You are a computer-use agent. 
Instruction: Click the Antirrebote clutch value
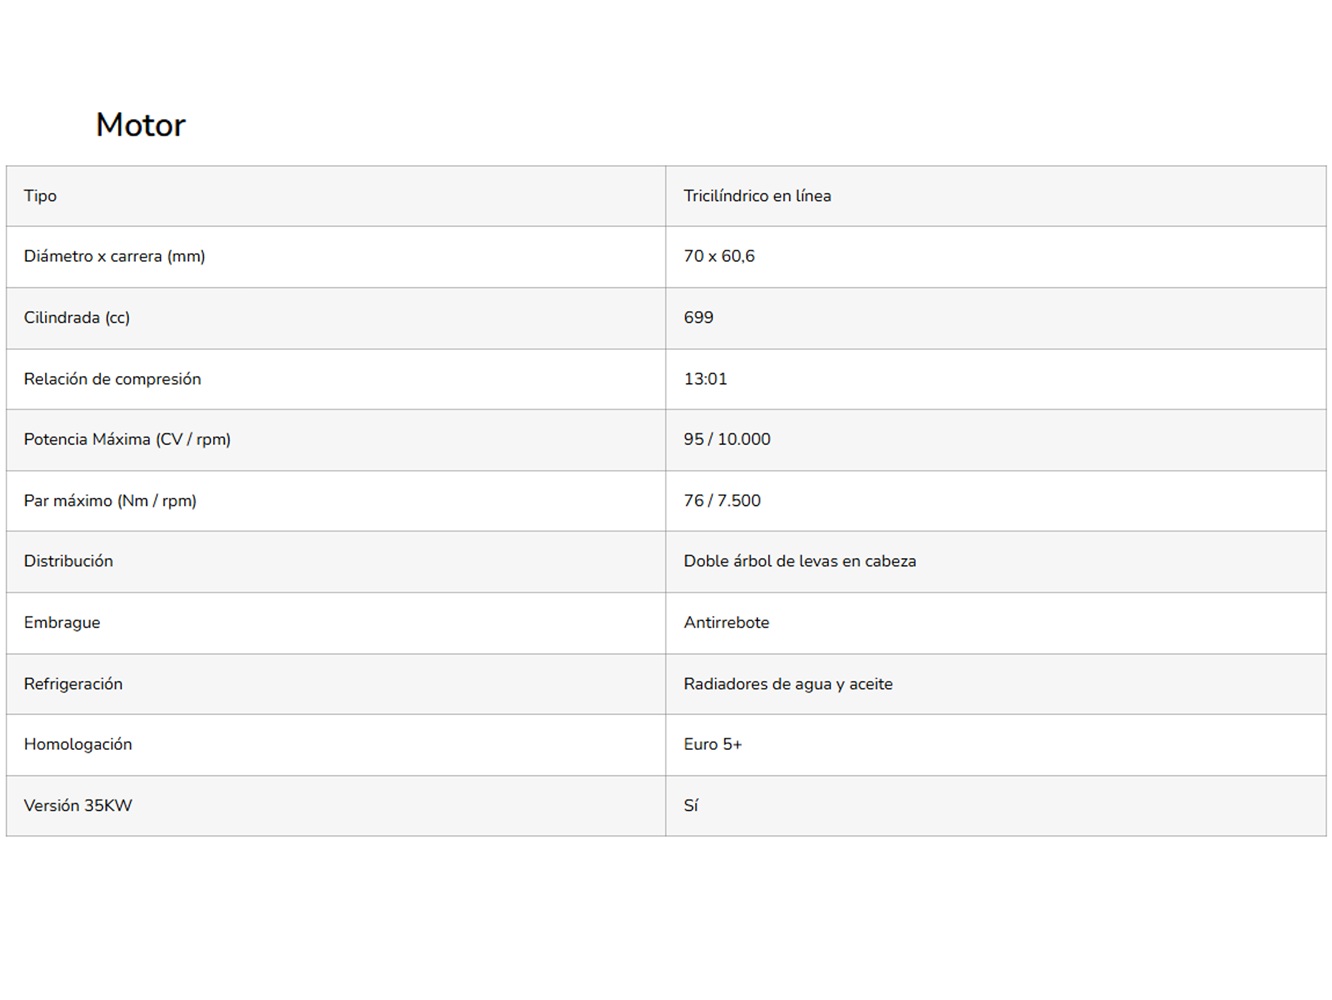[x=726, y=622]
